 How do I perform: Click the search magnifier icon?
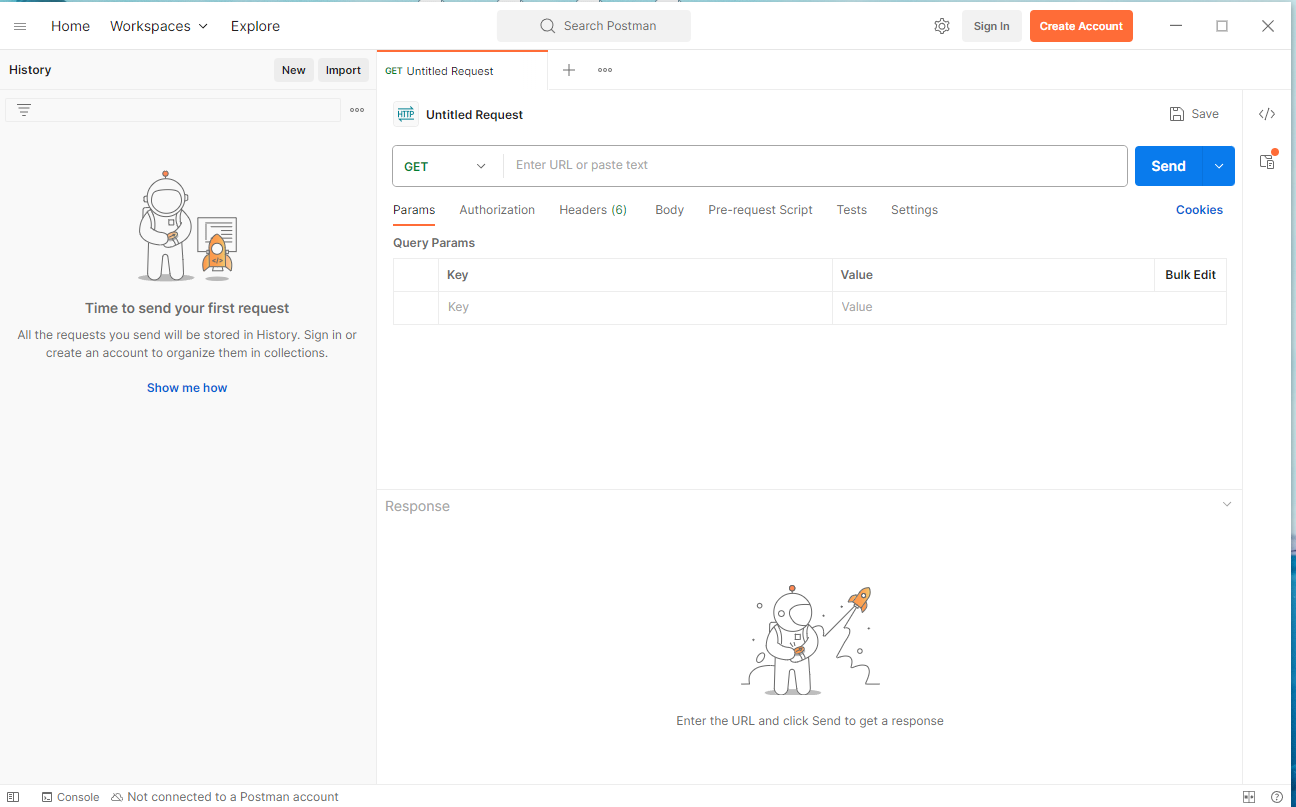pos(548,26)
